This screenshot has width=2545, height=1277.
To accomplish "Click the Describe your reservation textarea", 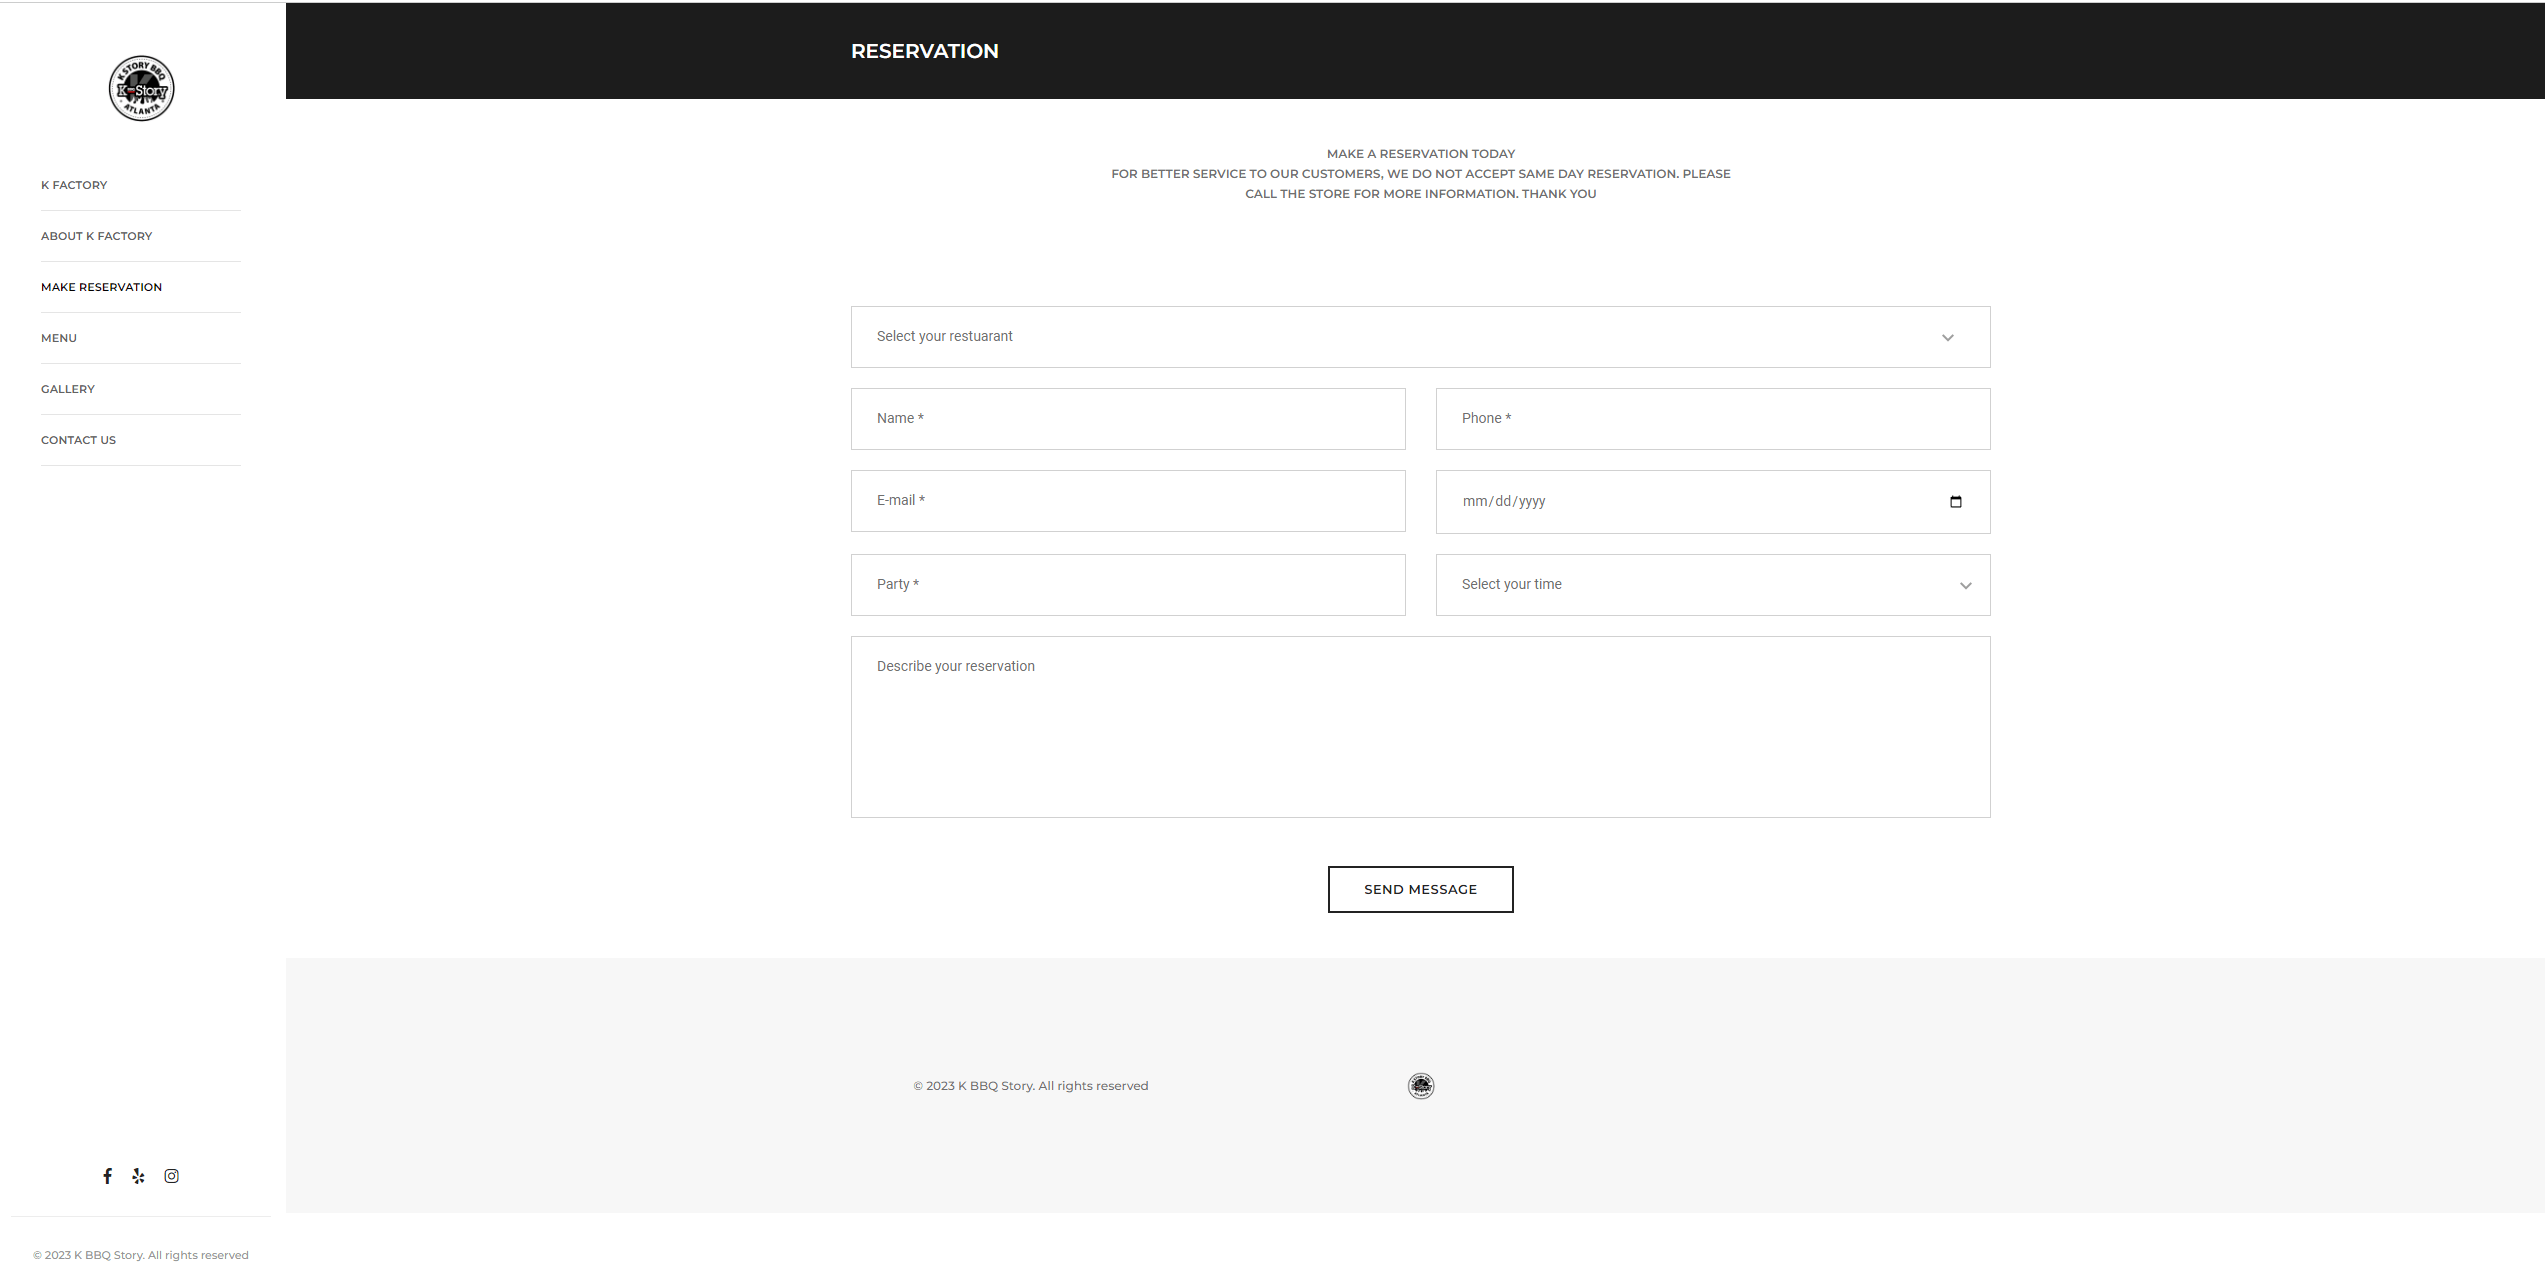I will [x=1420, y=727].
